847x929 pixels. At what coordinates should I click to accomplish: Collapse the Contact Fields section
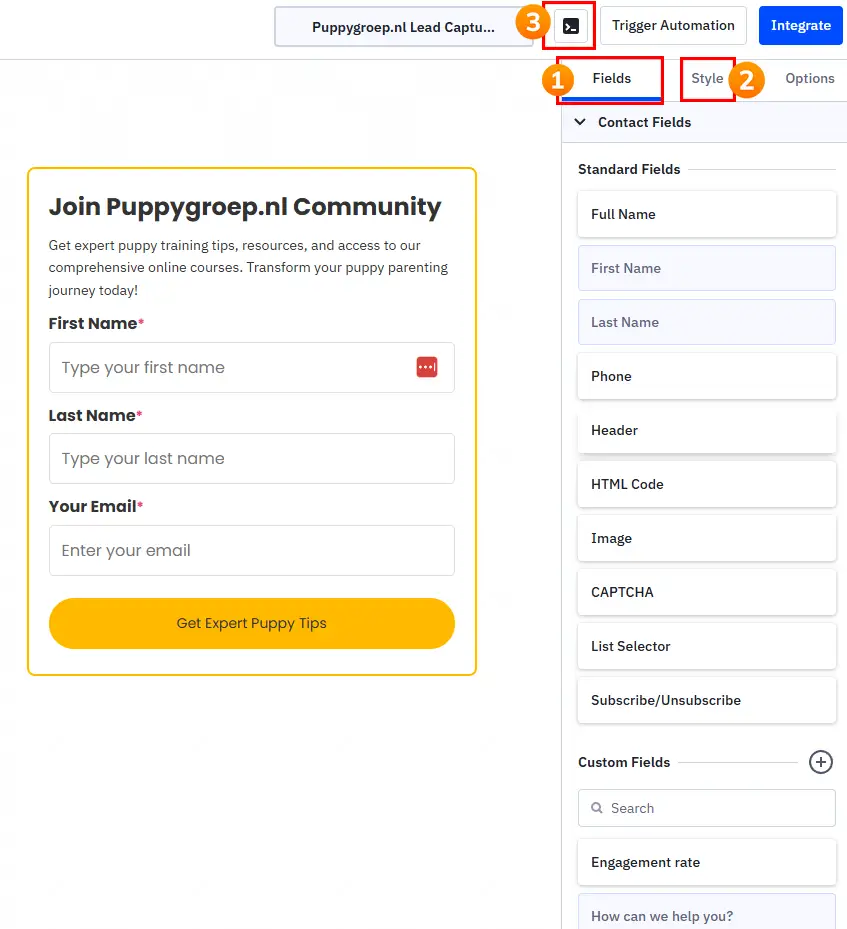click(580, 122)
